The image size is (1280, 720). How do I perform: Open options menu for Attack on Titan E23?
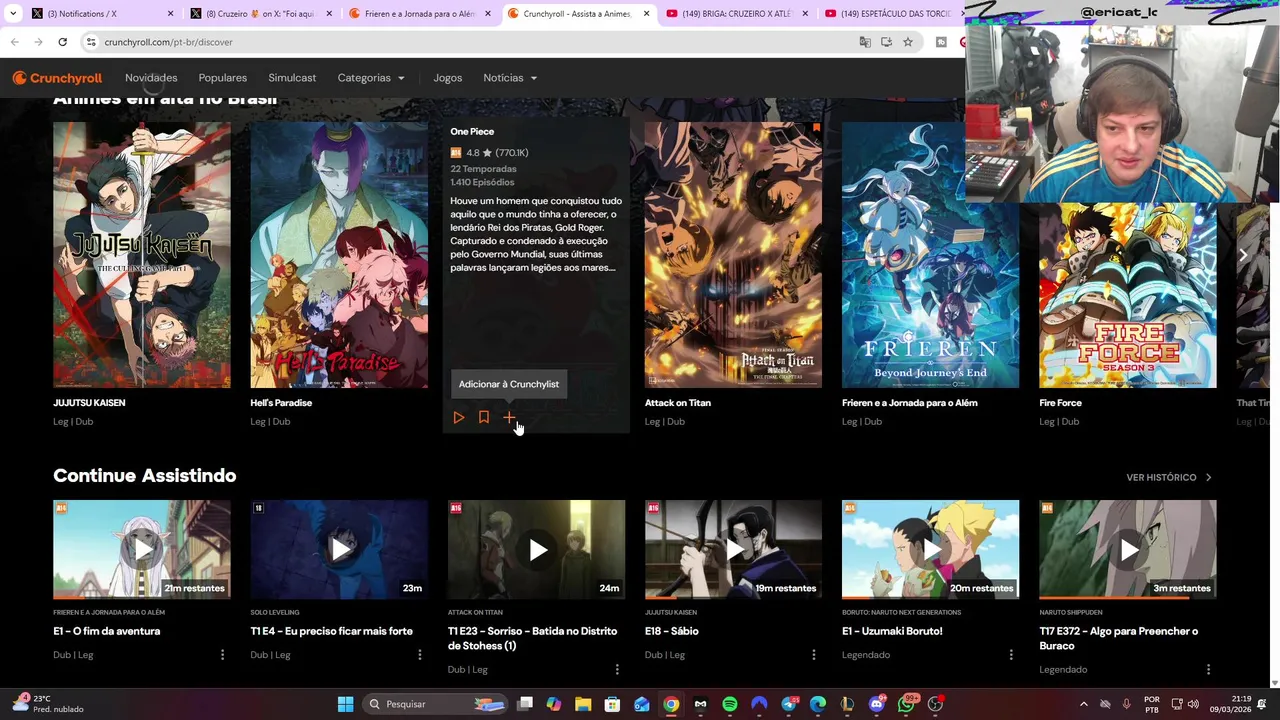tap(617, 670)
